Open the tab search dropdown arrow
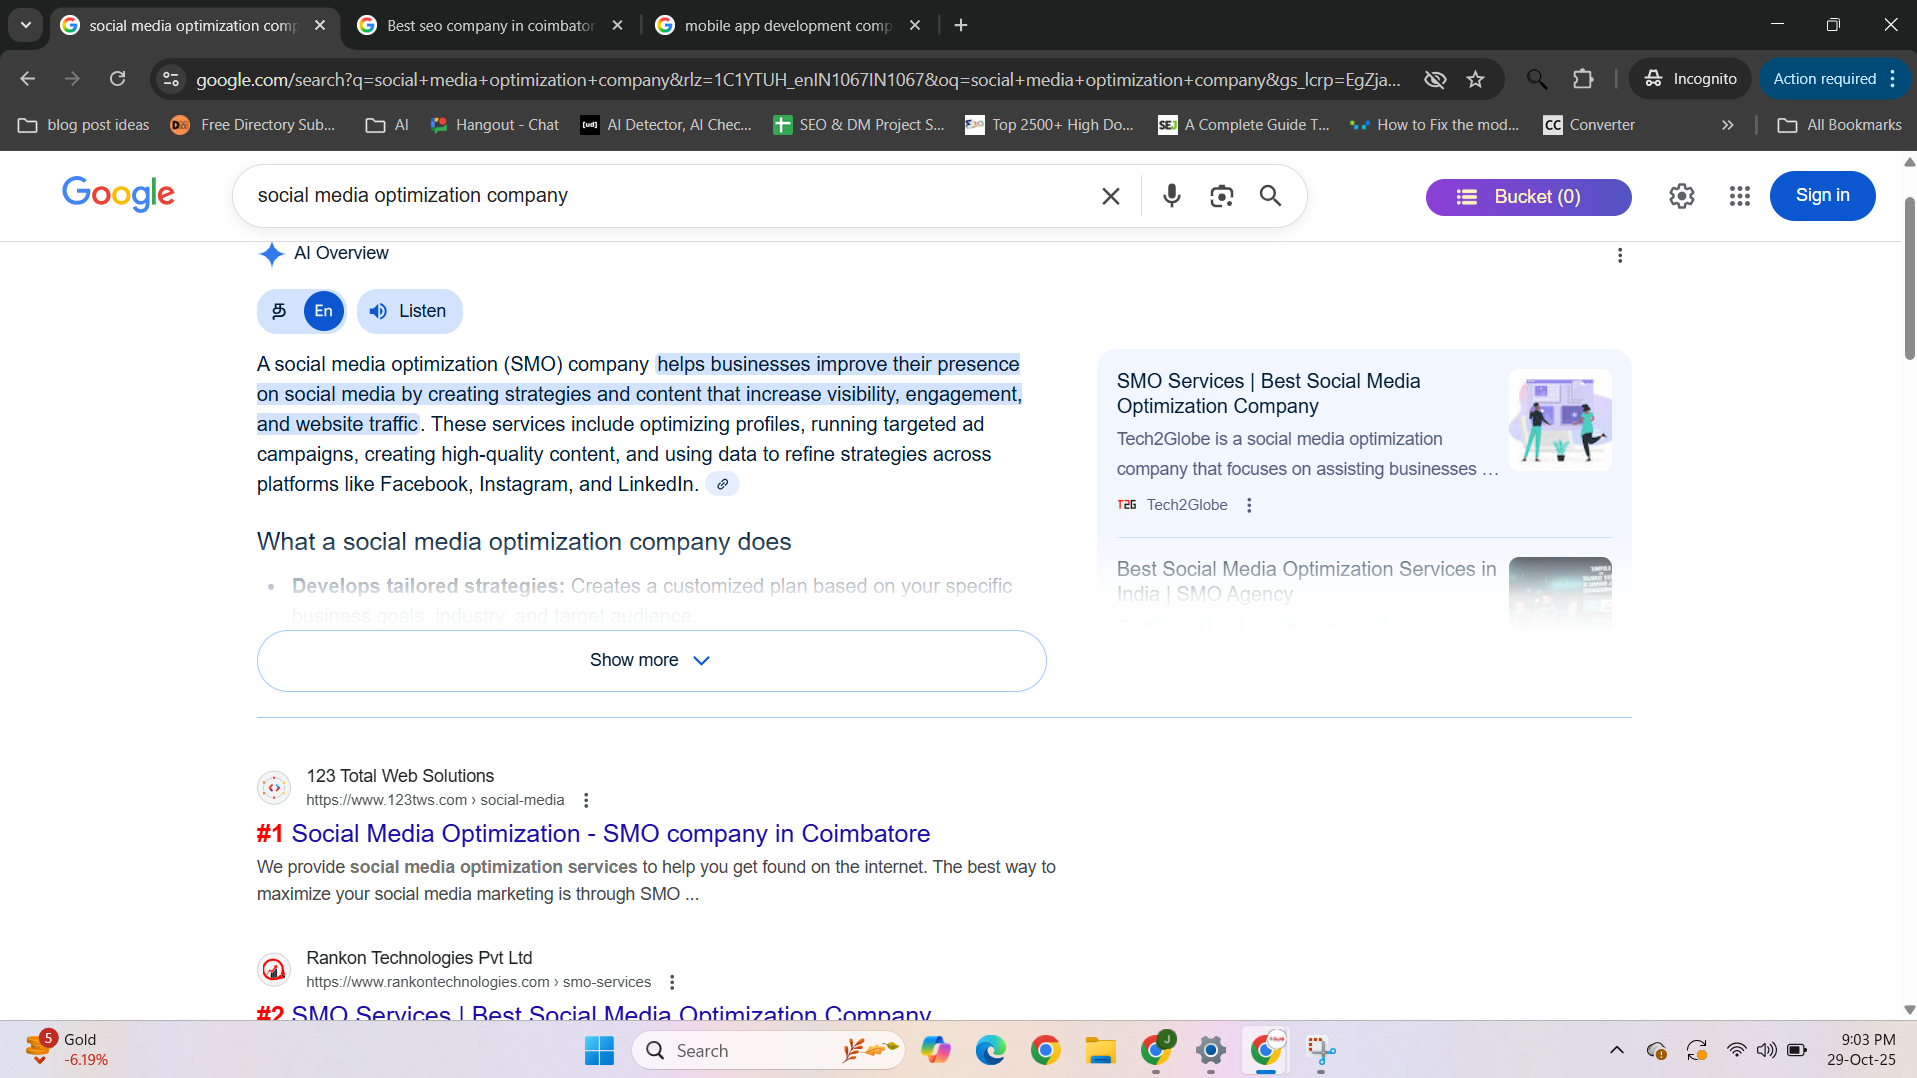The width and height of the screenshot is (1917, 1078). [26, 25]
